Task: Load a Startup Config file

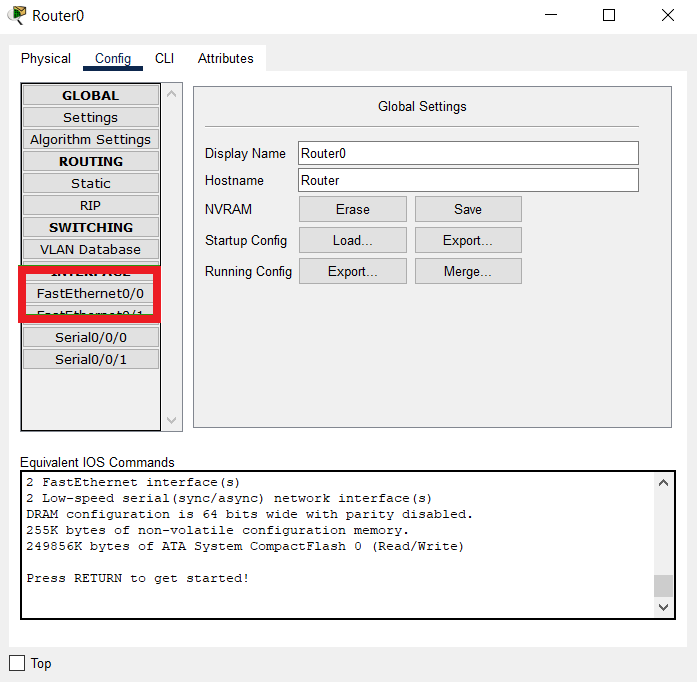Action: (352, 241)
